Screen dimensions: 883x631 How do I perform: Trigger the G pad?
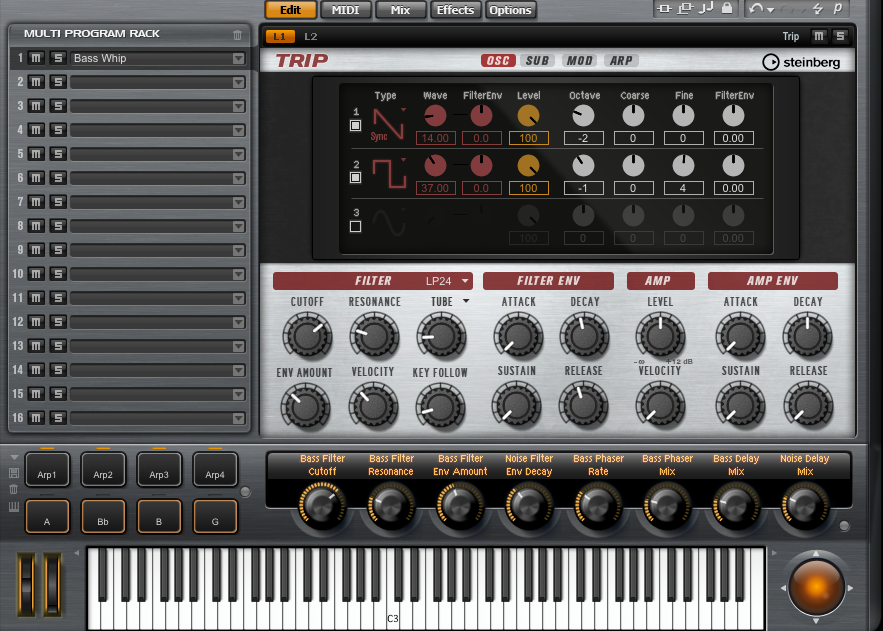pyautogui.click(x=215, y=516)
